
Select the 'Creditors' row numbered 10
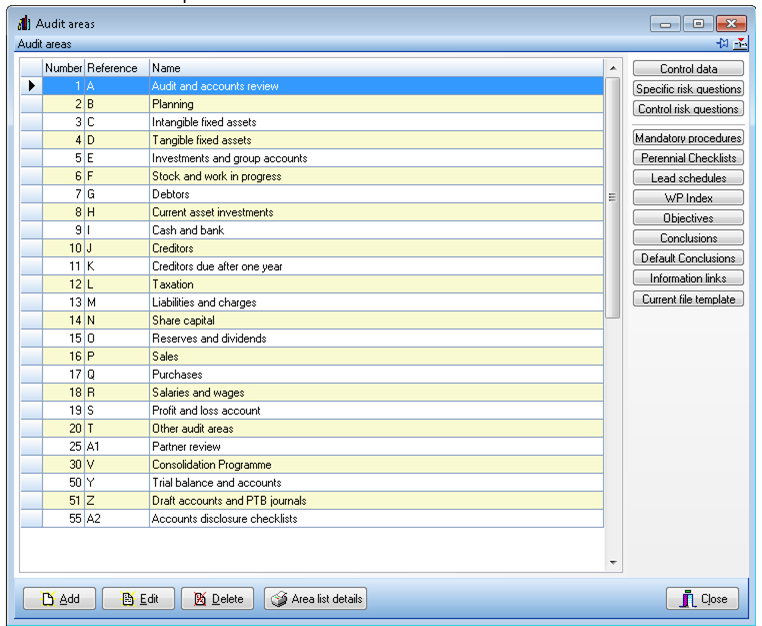click(x=312, y=248)
